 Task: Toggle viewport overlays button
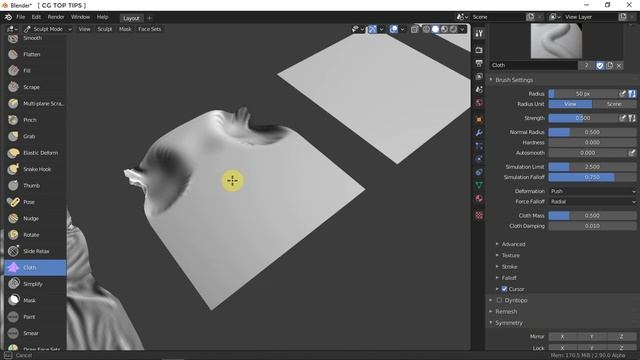coord(393,29)
